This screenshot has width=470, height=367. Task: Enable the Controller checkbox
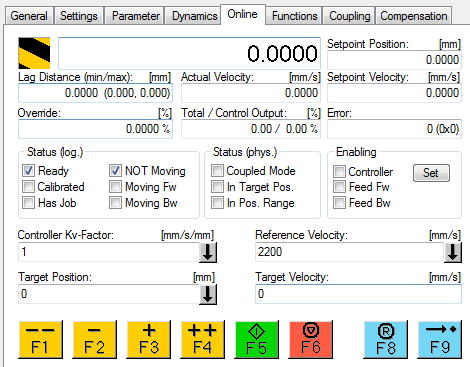tap(339, 172)
